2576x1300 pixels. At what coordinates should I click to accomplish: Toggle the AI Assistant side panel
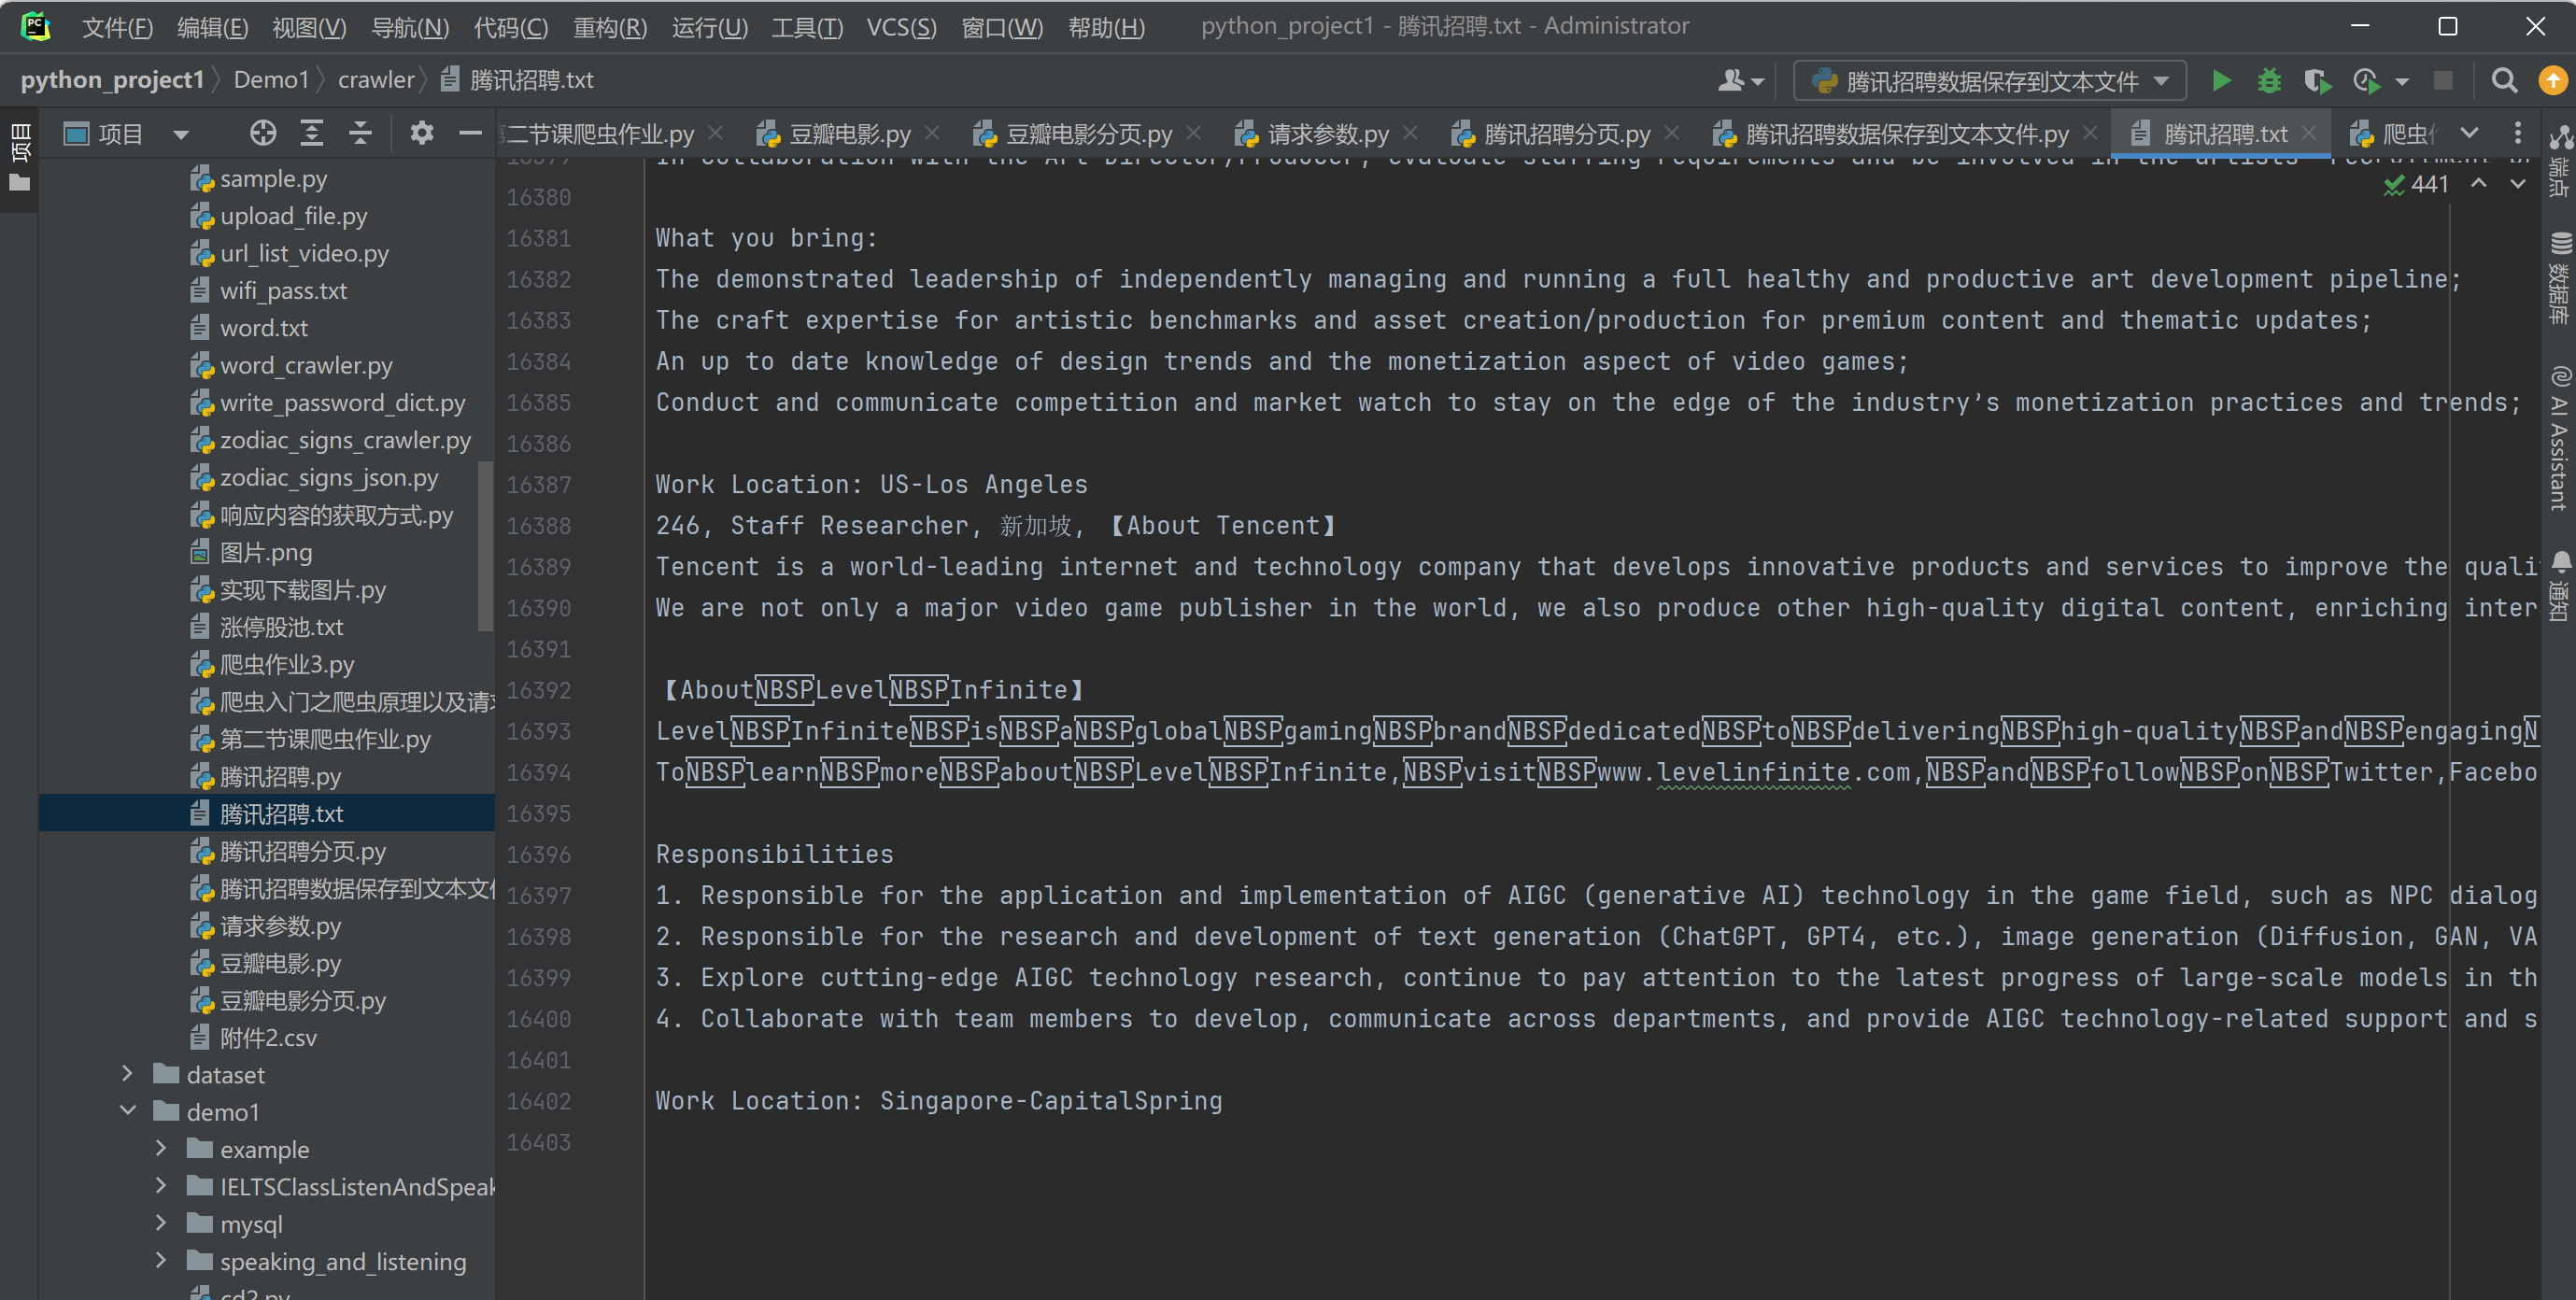tap(2559, 438)
